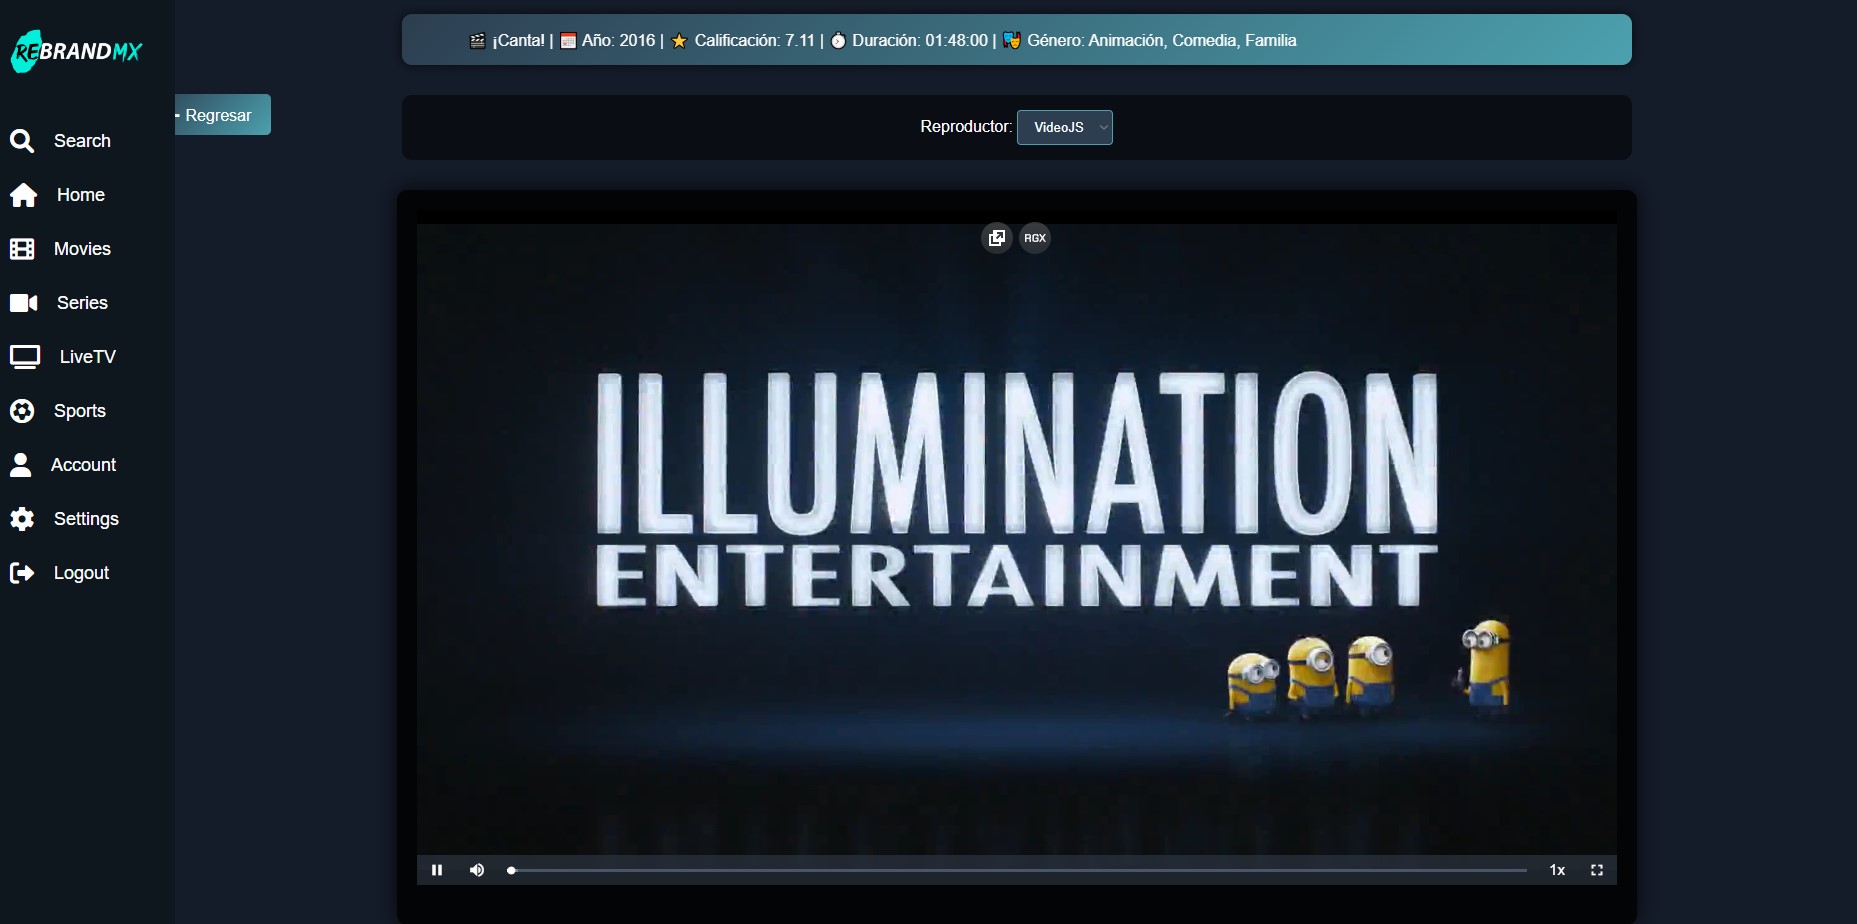Click the gold star rating icon

(679, 41)
